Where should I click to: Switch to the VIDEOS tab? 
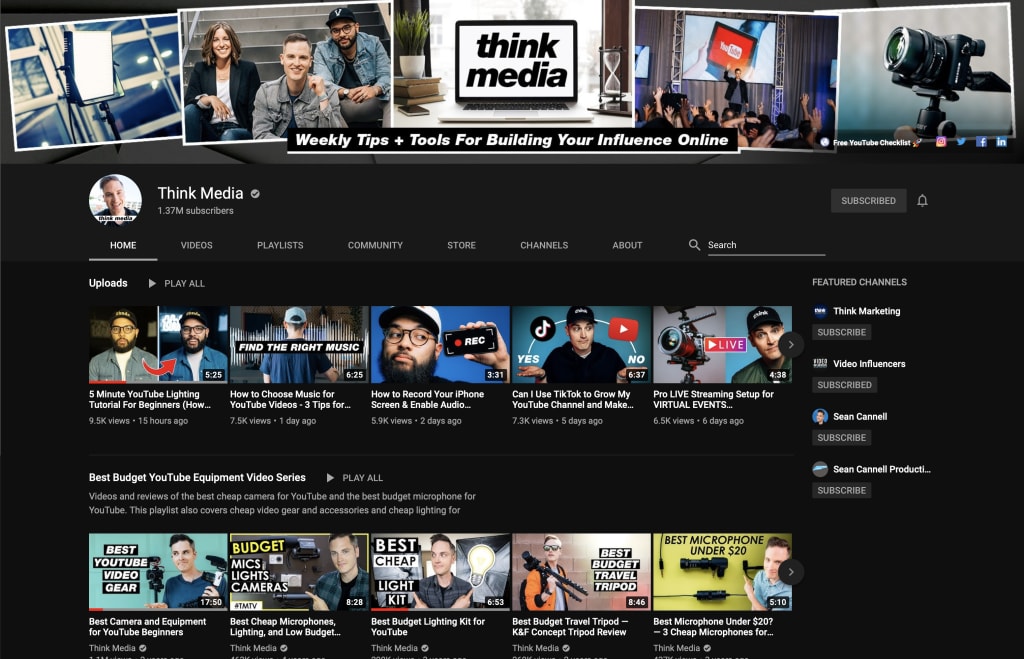tap(197, 245)
